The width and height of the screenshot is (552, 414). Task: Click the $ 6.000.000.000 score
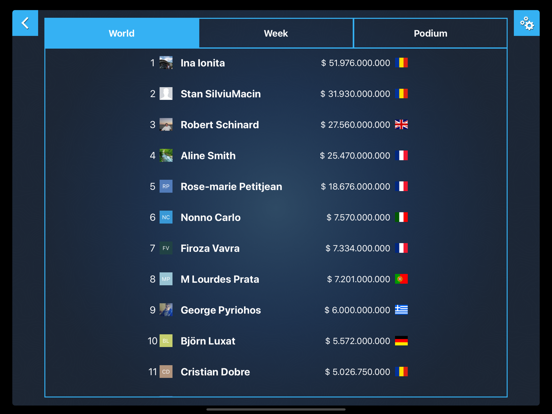click(x=357, y=310)
